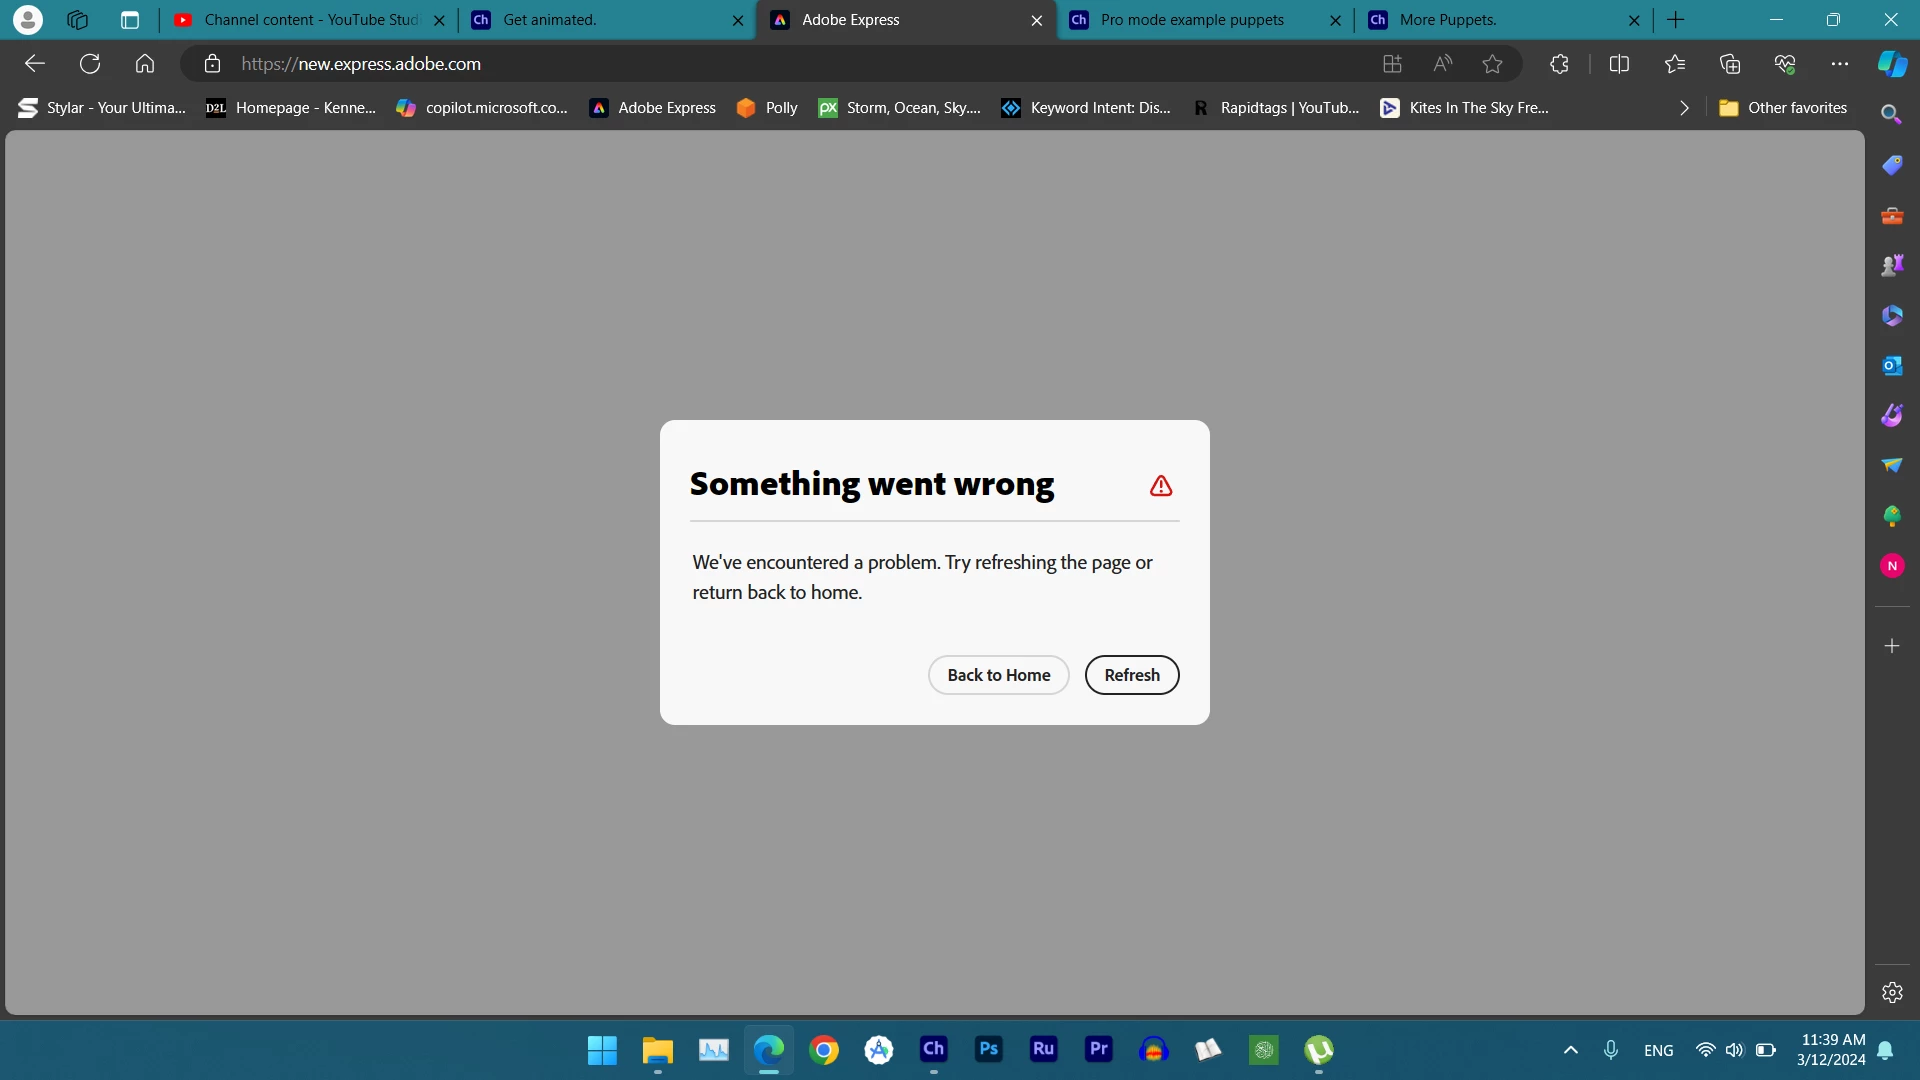The height and width of the screenshot is (1080, 1920).
Task: Open the Copilot sidebar icon
Action: point(1891,64)
